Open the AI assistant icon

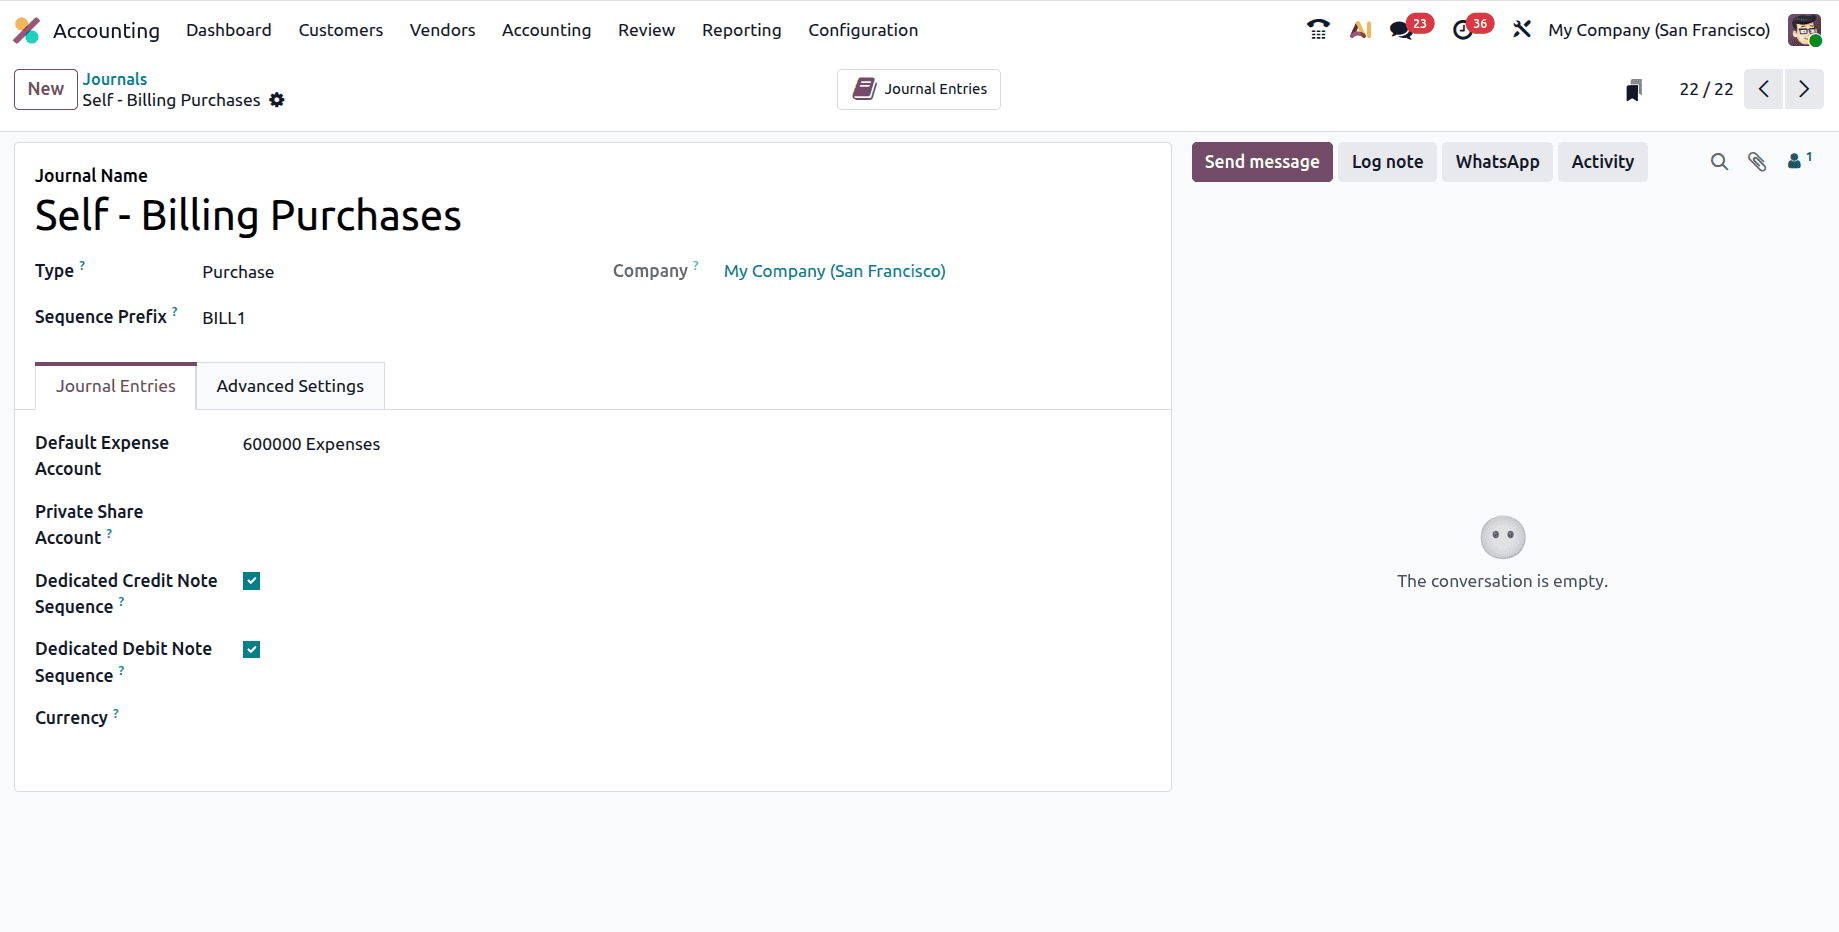1360,30
